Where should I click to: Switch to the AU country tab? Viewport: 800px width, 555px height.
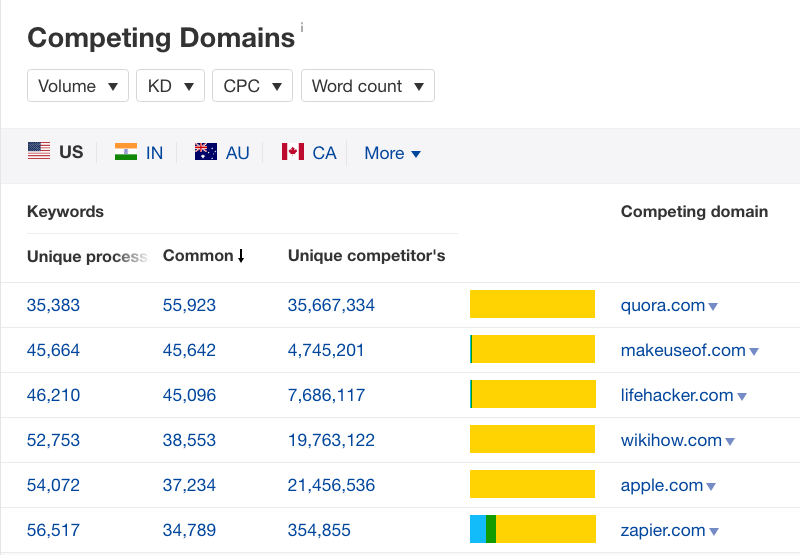222,153
